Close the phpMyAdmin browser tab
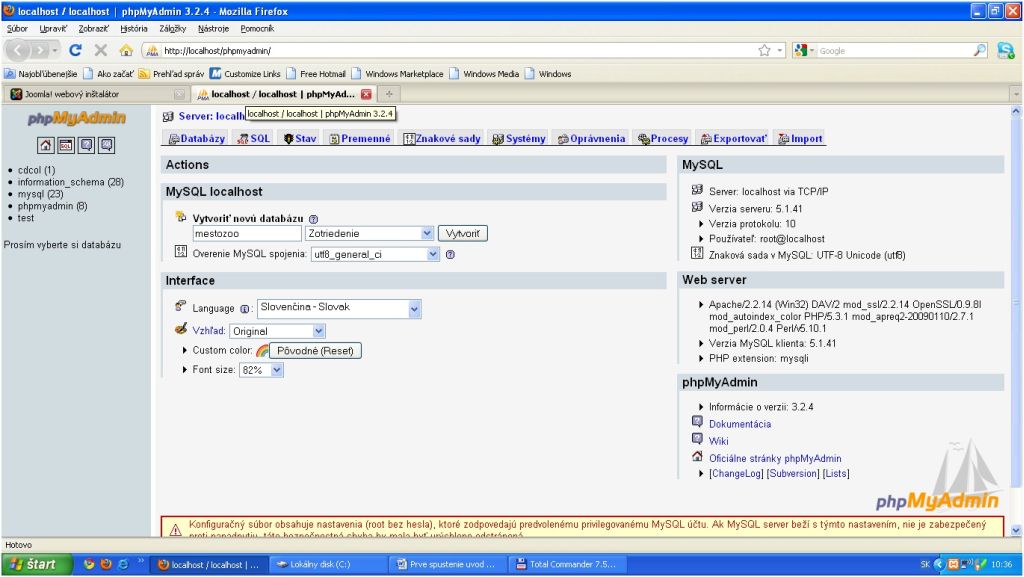The width and height of the screenshot is (1024, 577). [x=366, y=94]
